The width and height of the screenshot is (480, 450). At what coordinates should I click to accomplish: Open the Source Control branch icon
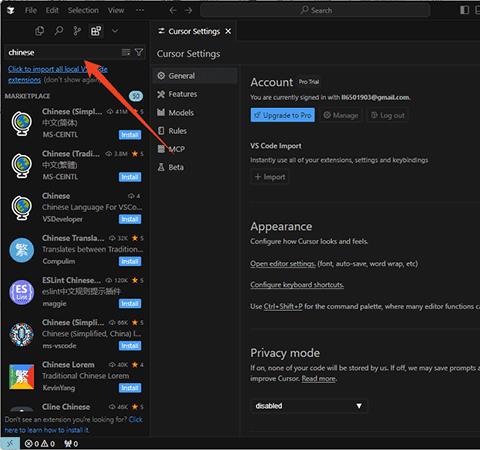click(77, 31)
